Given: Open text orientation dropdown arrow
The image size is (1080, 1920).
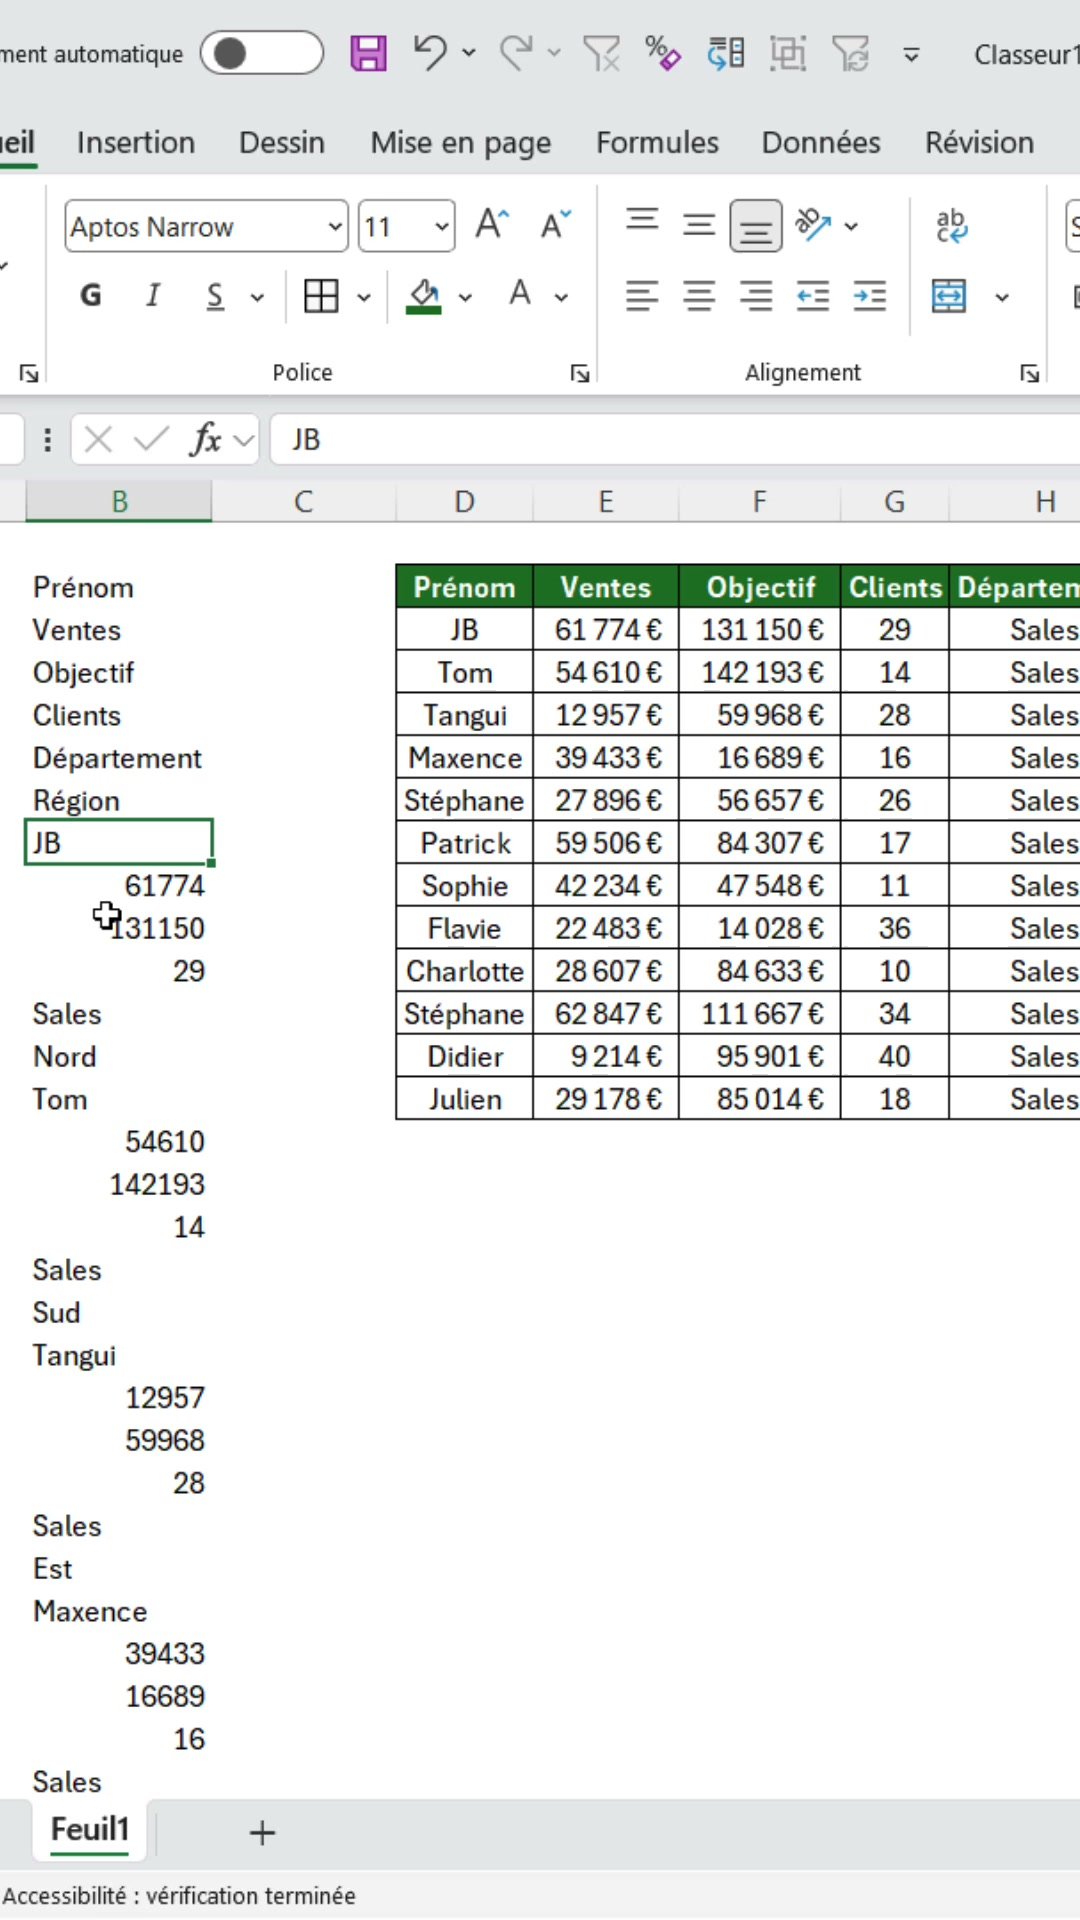Looking at the screenshot, I should 851,227.
